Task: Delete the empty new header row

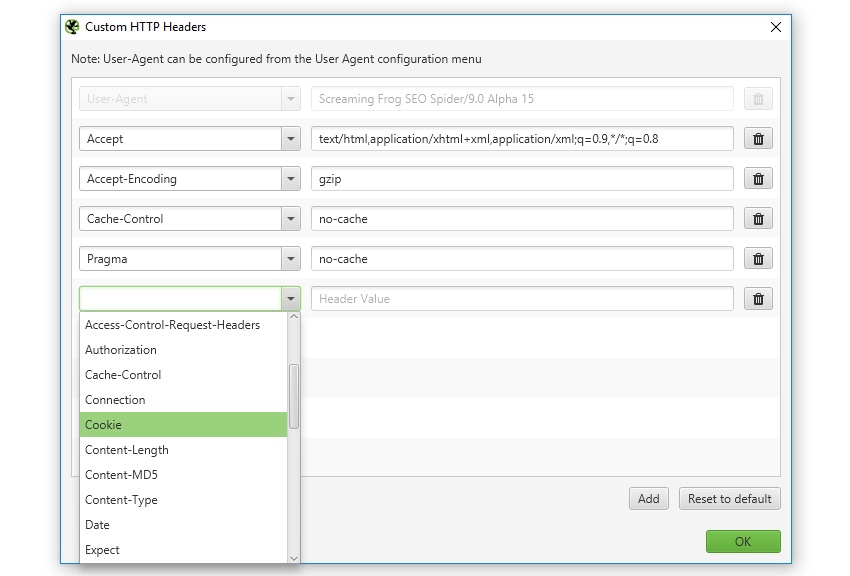Action: pos(758,299)
